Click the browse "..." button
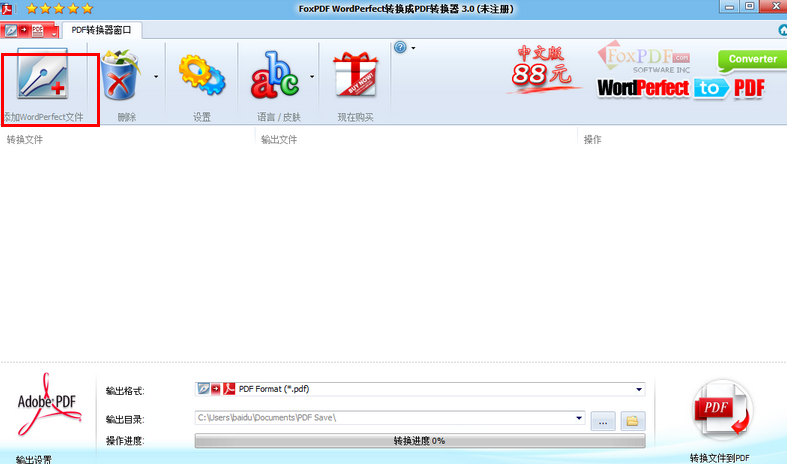Screen dimensions: 787x464 point(603,421)
